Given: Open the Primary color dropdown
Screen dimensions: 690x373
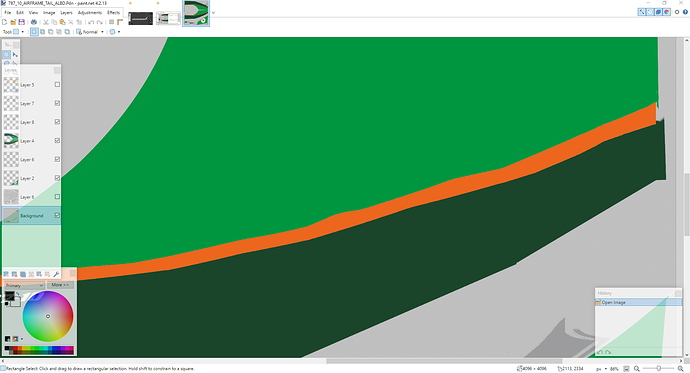Looking at the screenshot, I should 24,285.
